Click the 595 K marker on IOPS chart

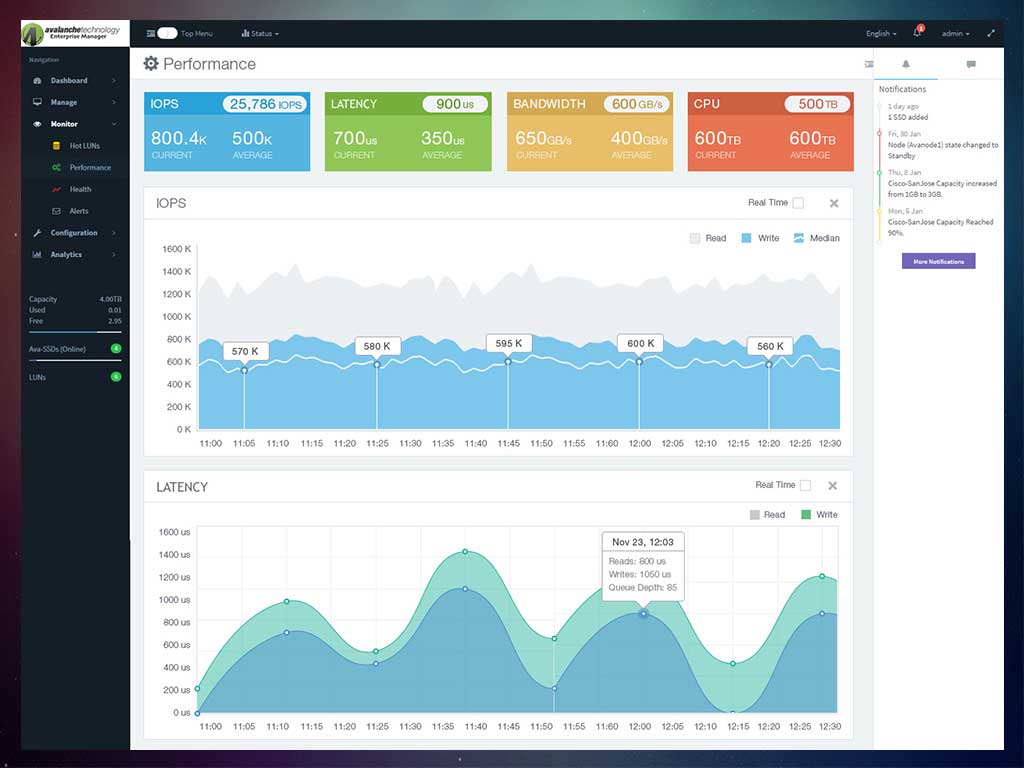coord(509,344)
